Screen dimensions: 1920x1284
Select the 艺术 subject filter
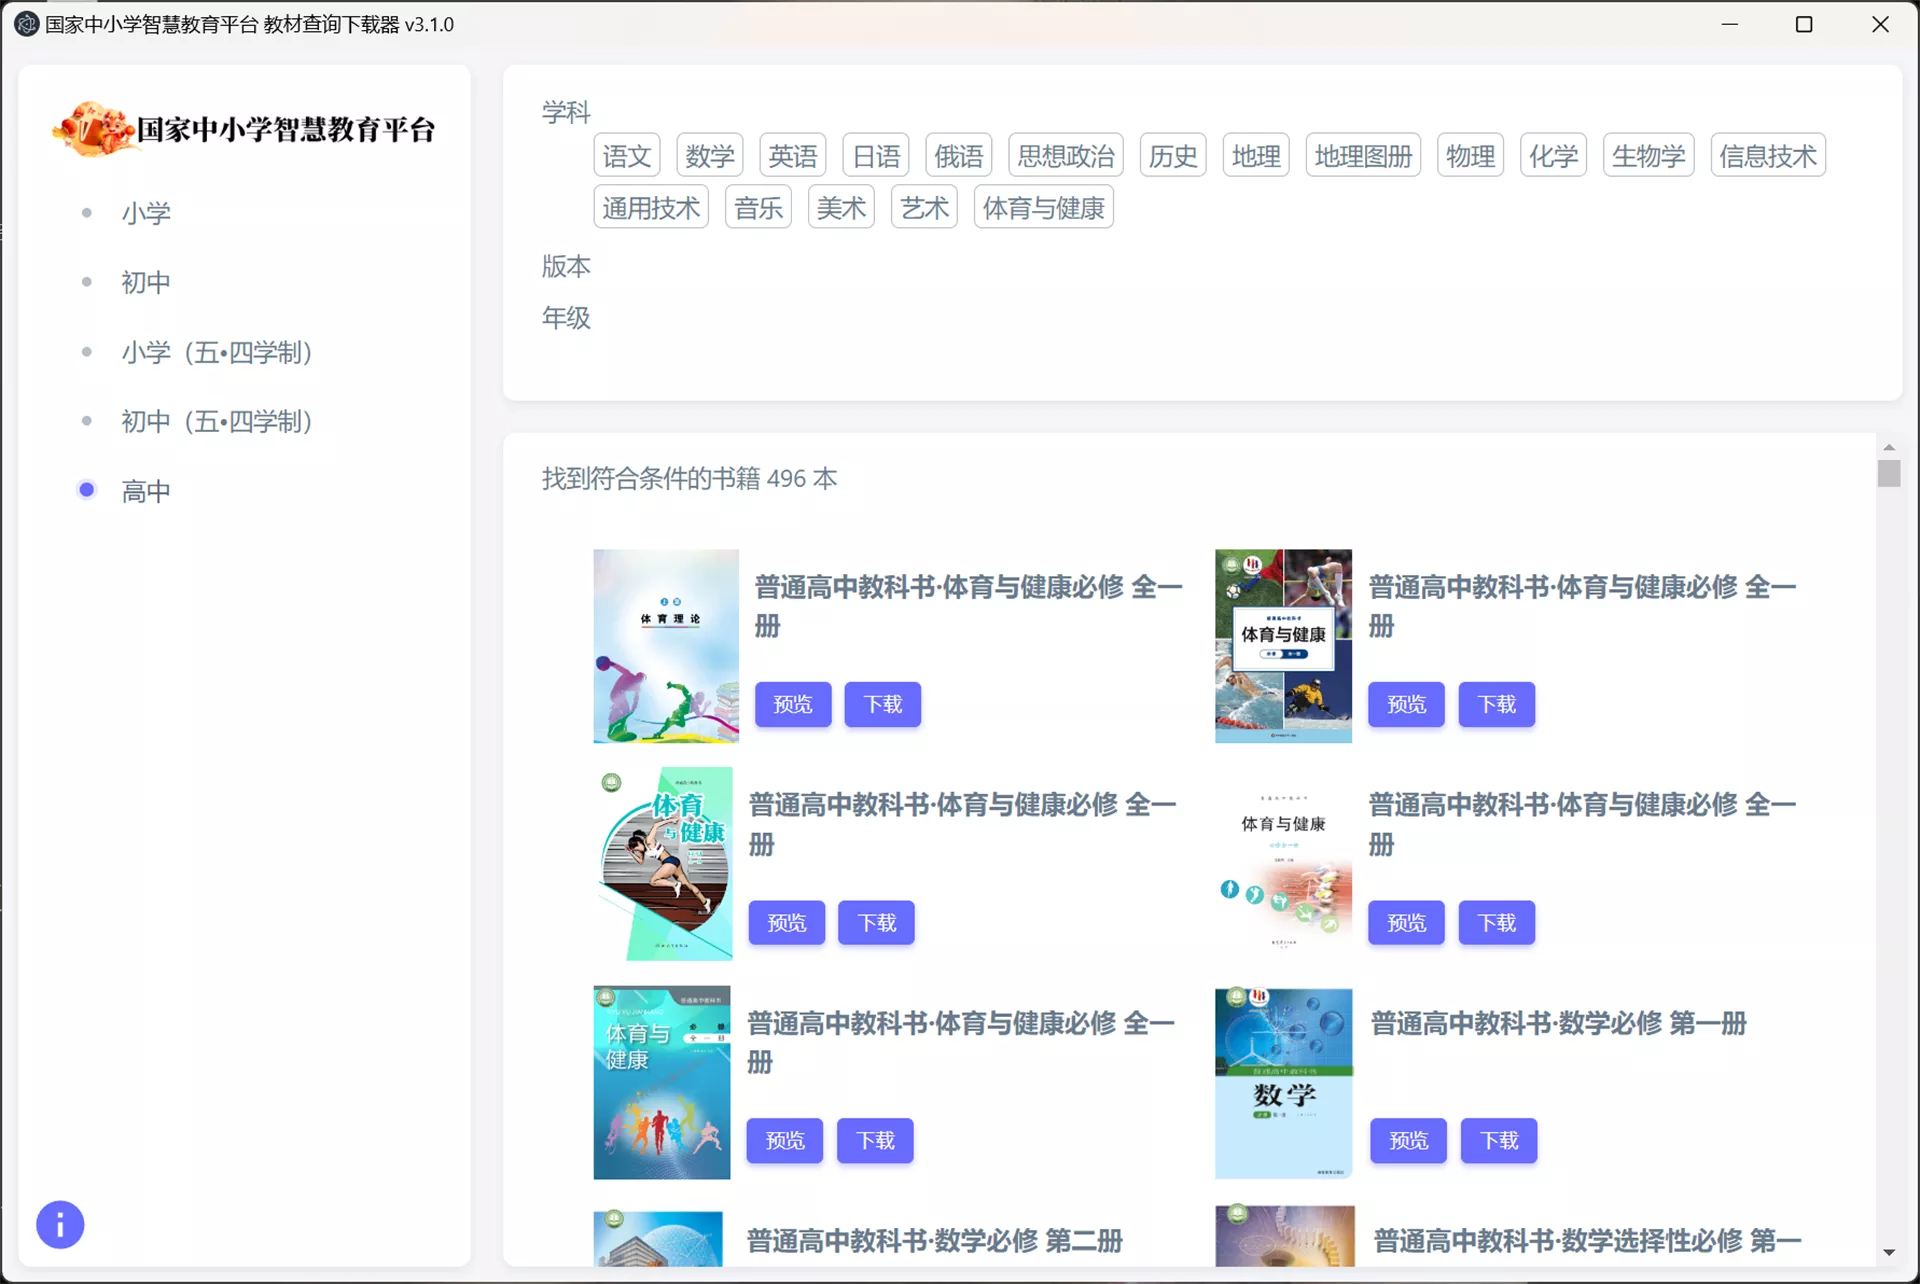pos(923,207)
